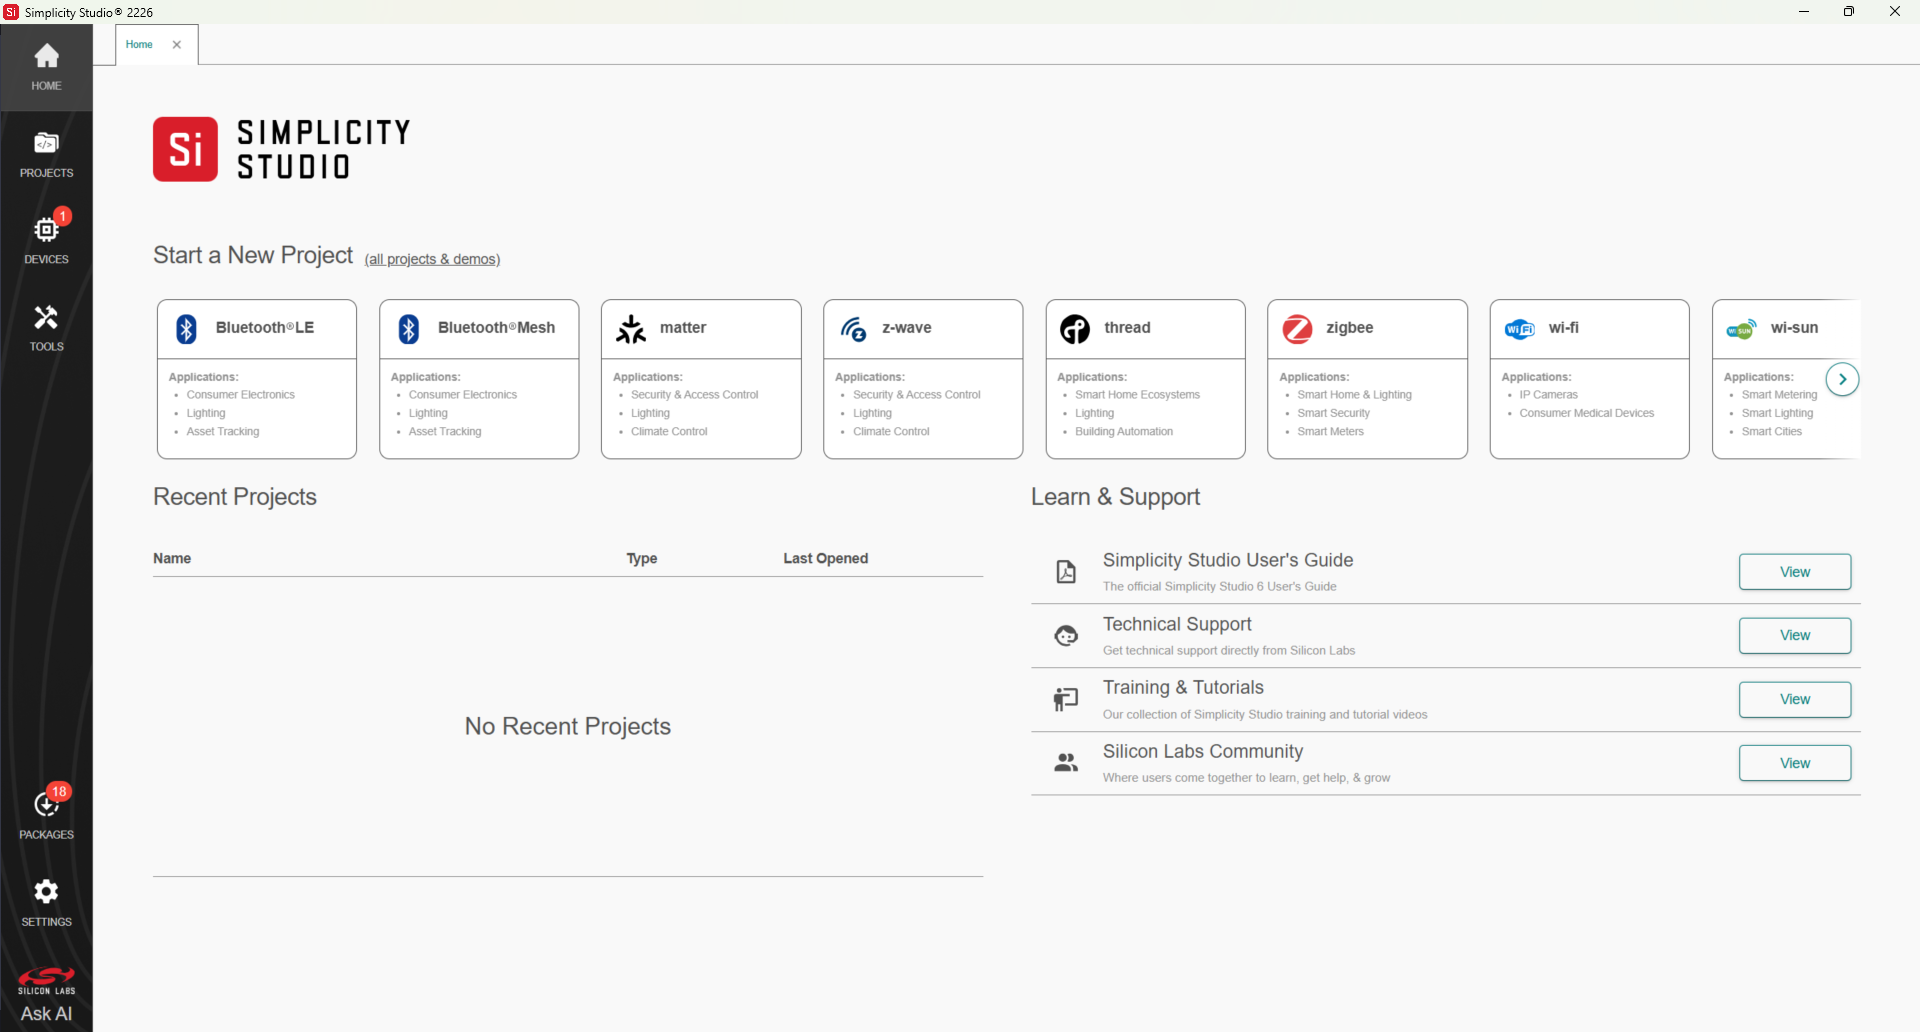Click the matter icon

point(631,329)
